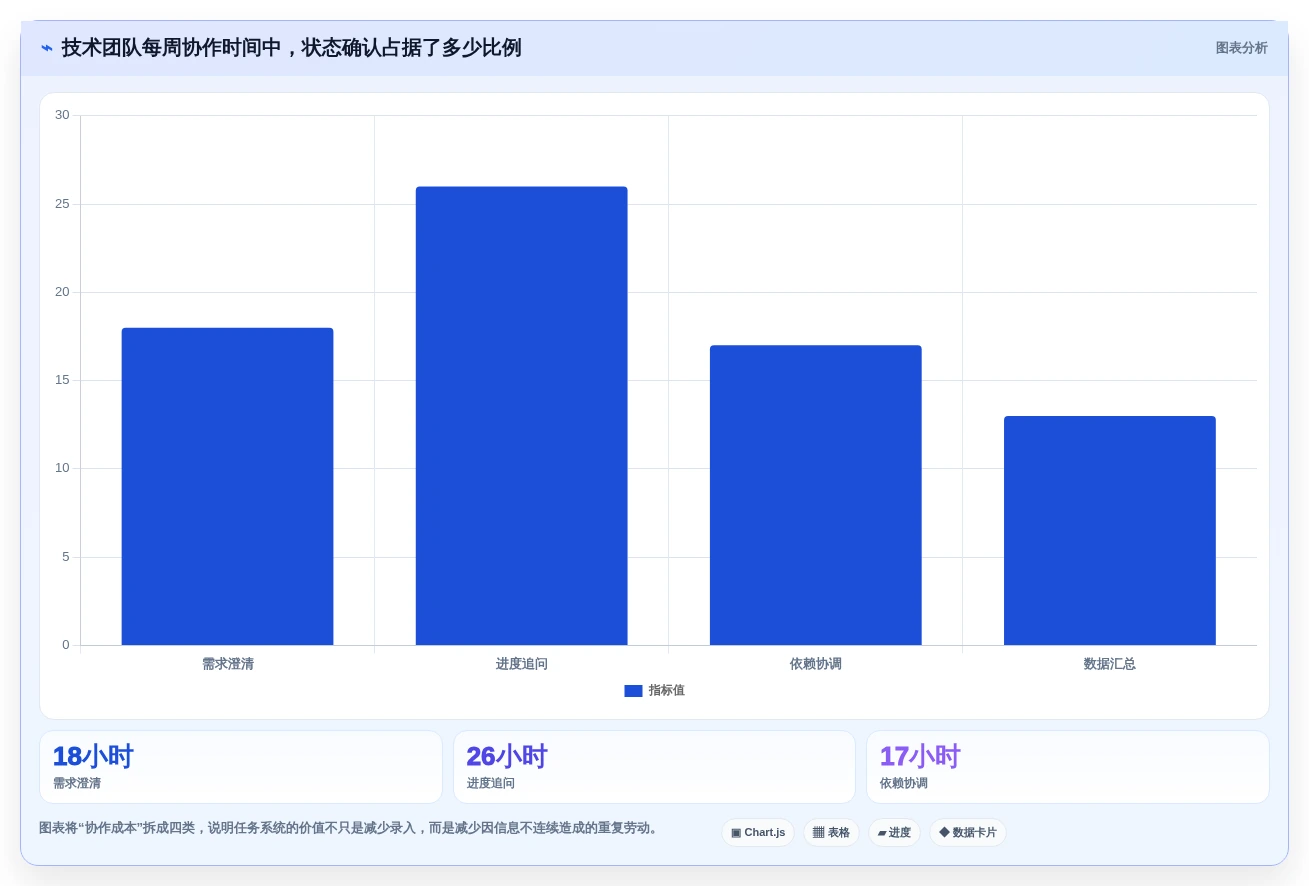1309x886 pixels.
Task: Select the 需求澄清 bar in chart
Action: coord(227,486)
